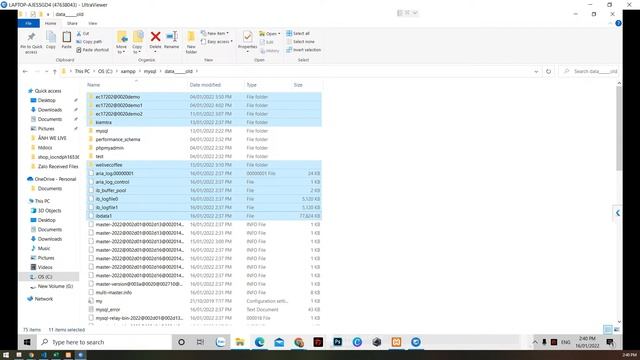Open Explorer help question mark icon
Viewport: 640px width, 360px height.
(x=618, y=24)
